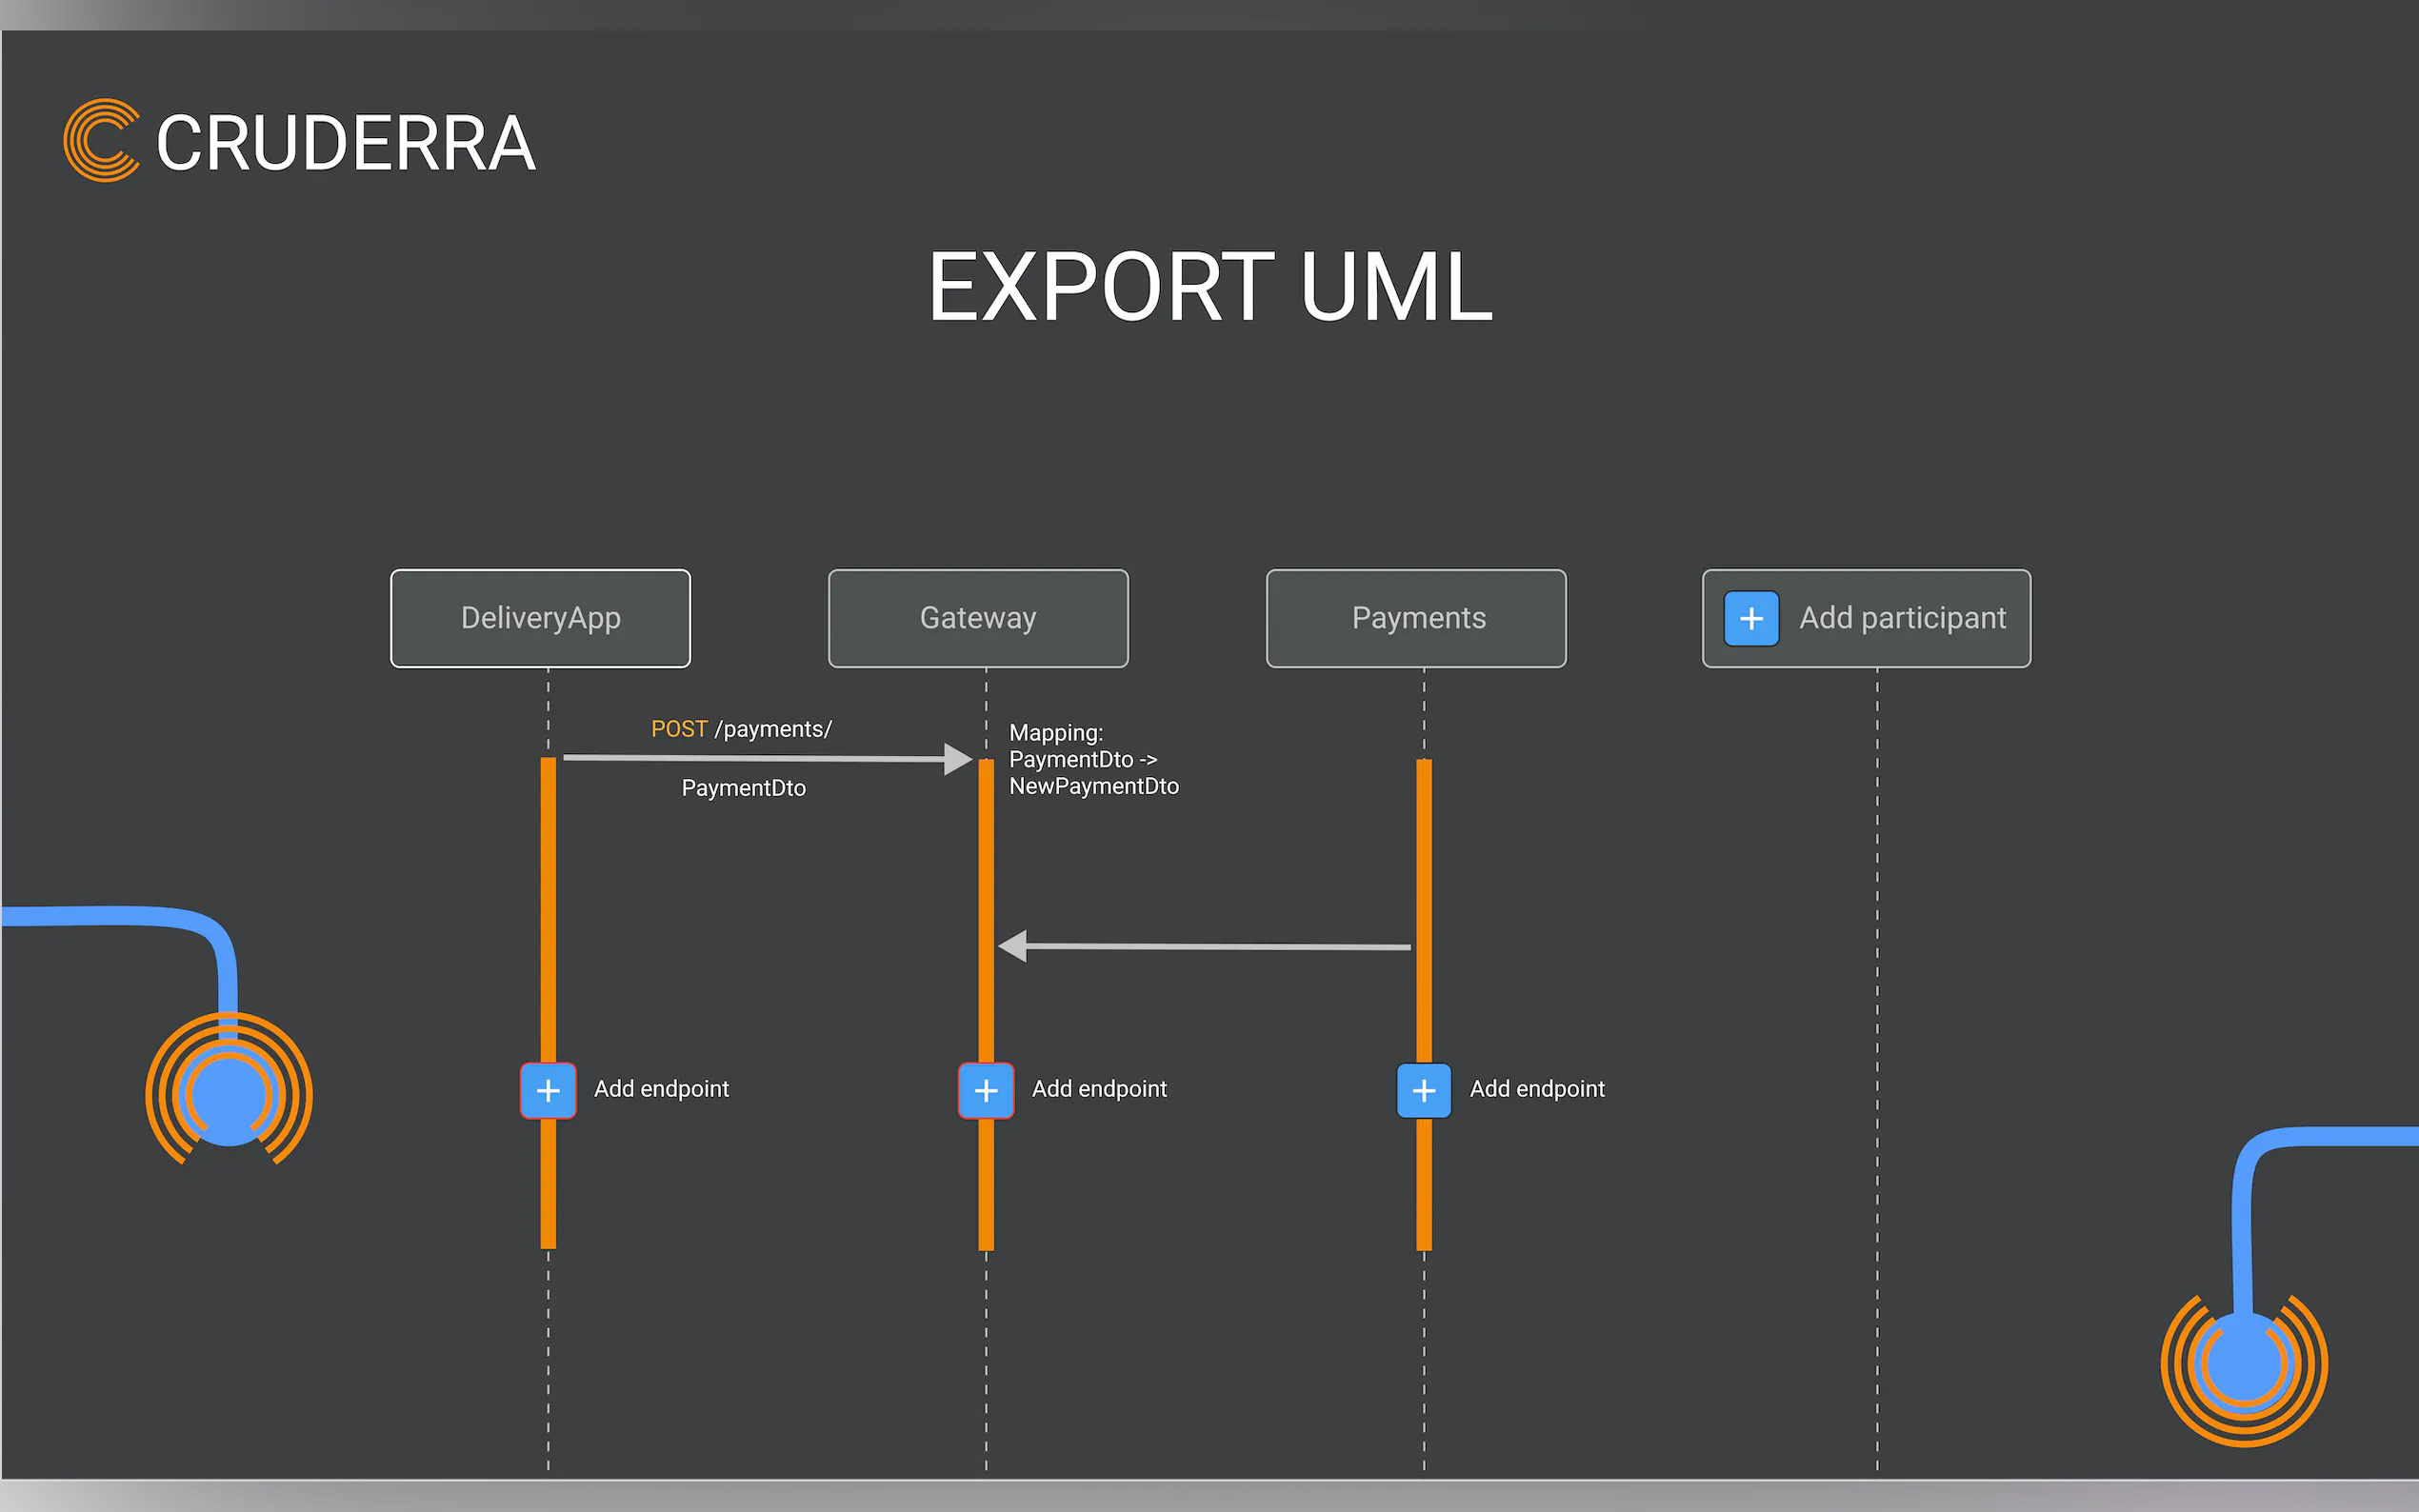
Task: Click the orange Payments activation bar
Action: [x=1424, y=850]
